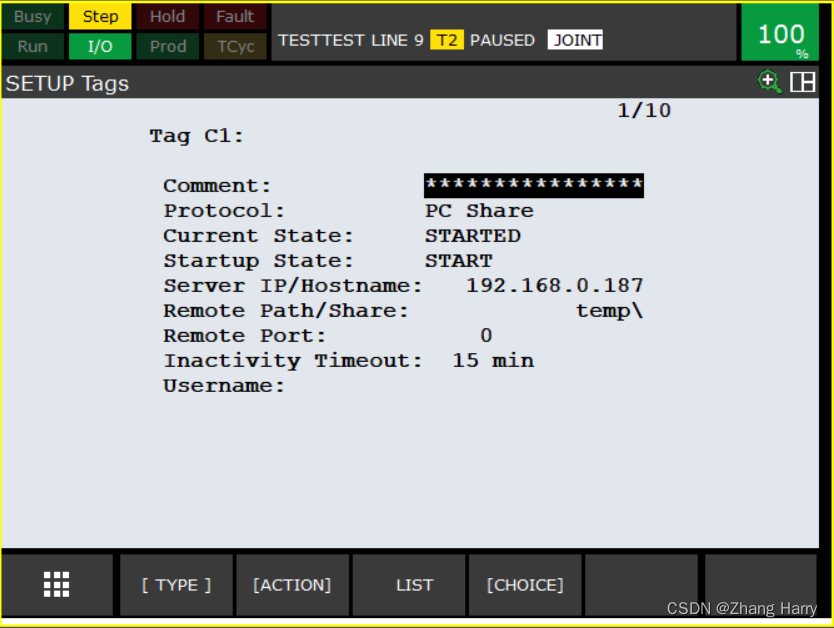Screen dimensions: 834x628
Task: Select the Startup State value START
Action: point(458,261)
